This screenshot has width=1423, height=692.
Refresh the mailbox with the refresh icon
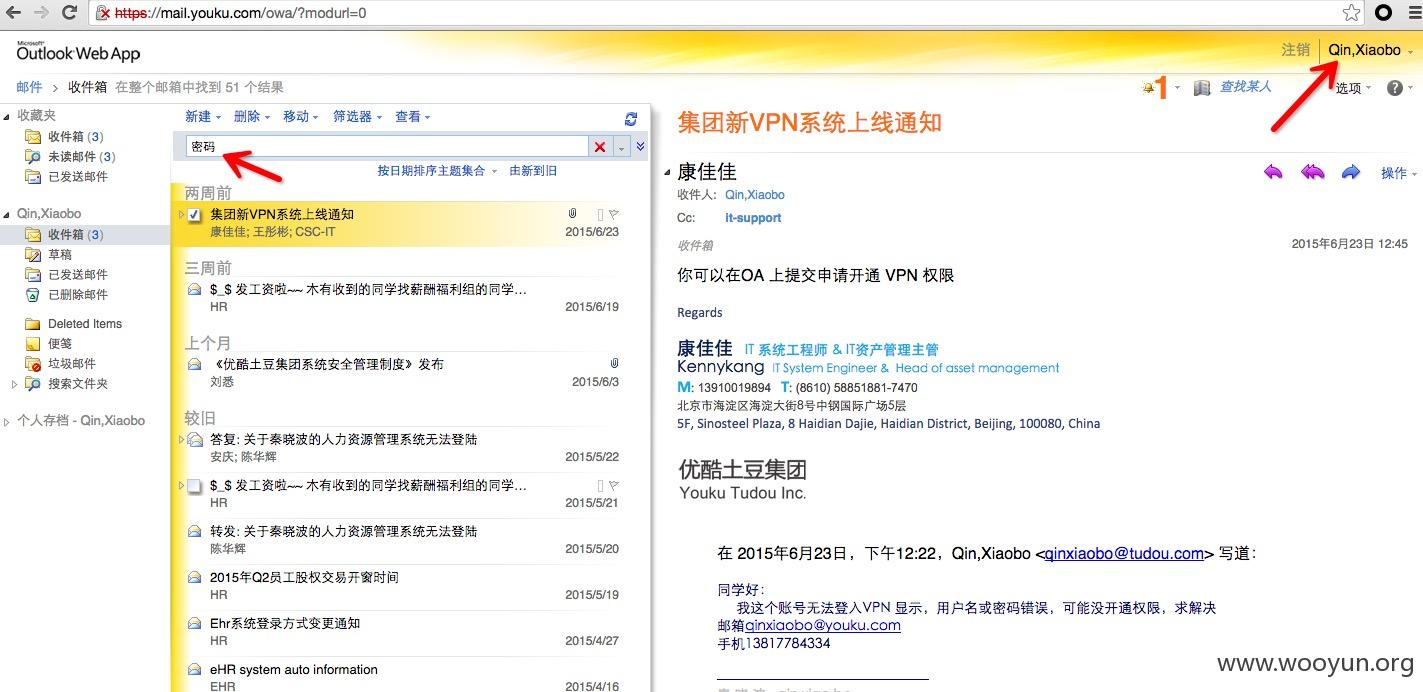pos(630,118)
